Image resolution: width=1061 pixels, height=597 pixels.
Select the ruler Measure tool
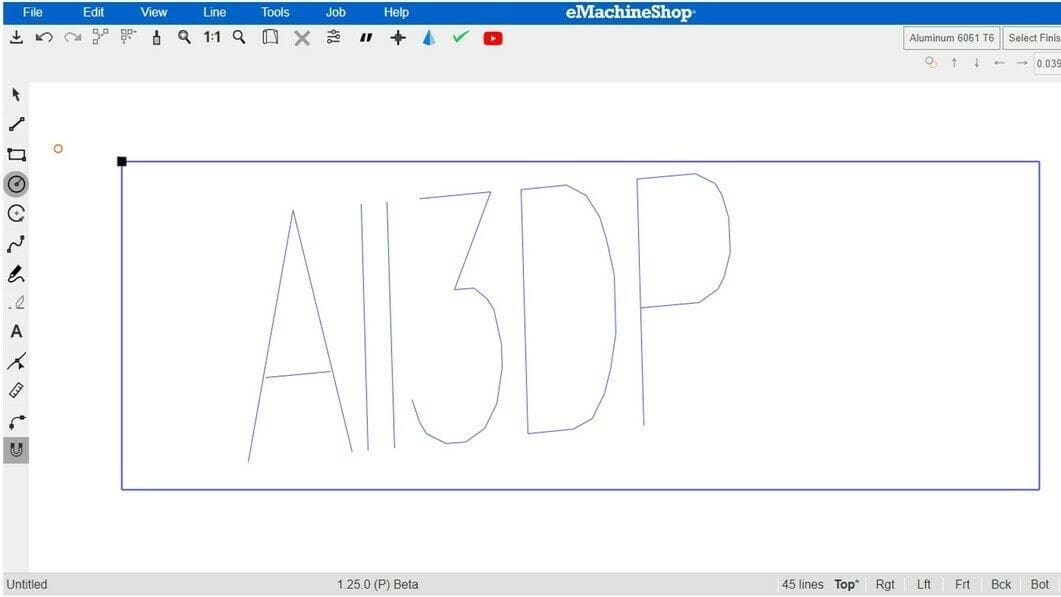(16, 391)
